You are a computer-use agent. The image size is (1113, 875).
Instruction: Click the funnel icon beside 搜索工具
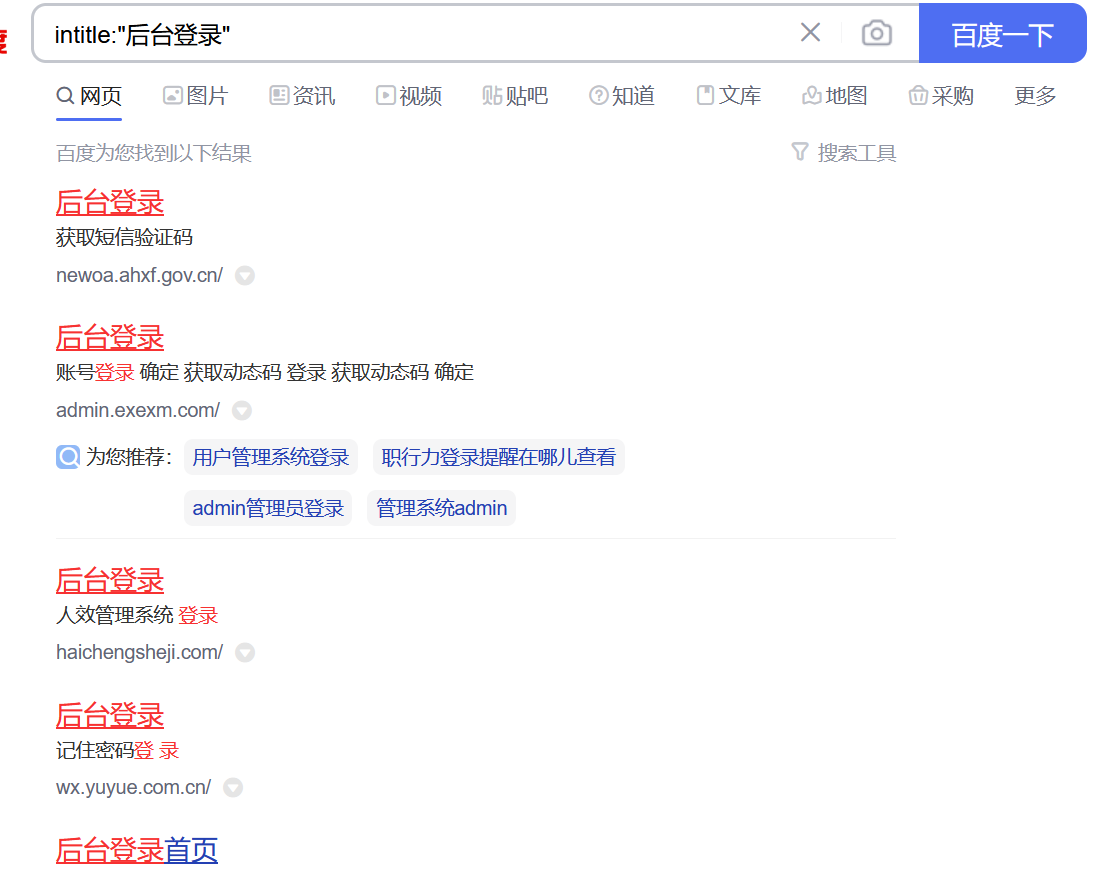(800, 151)
